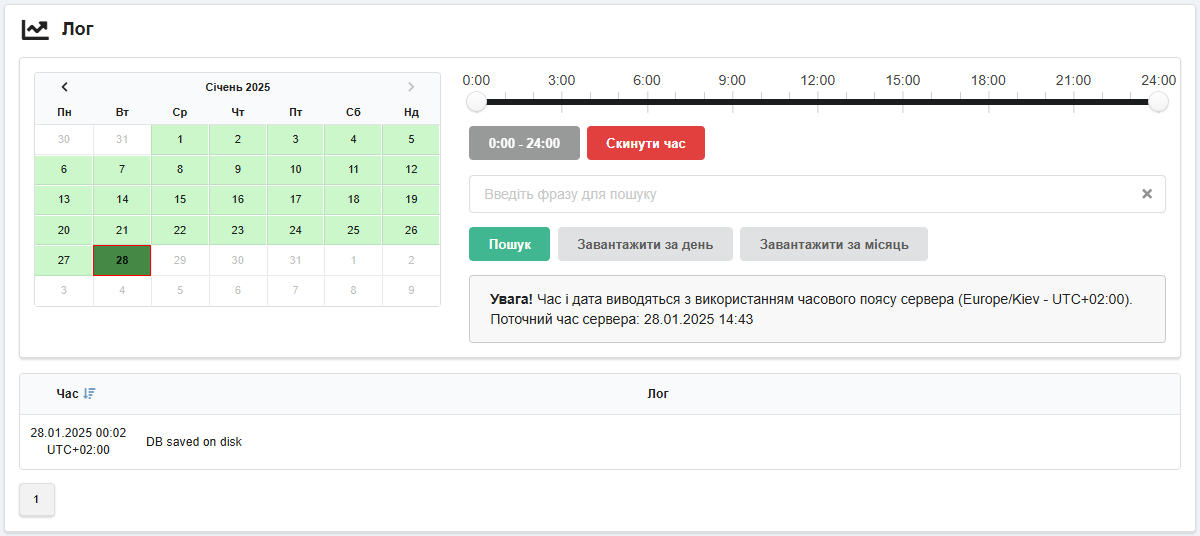Select January 15 in the calendar

(180, 200)
